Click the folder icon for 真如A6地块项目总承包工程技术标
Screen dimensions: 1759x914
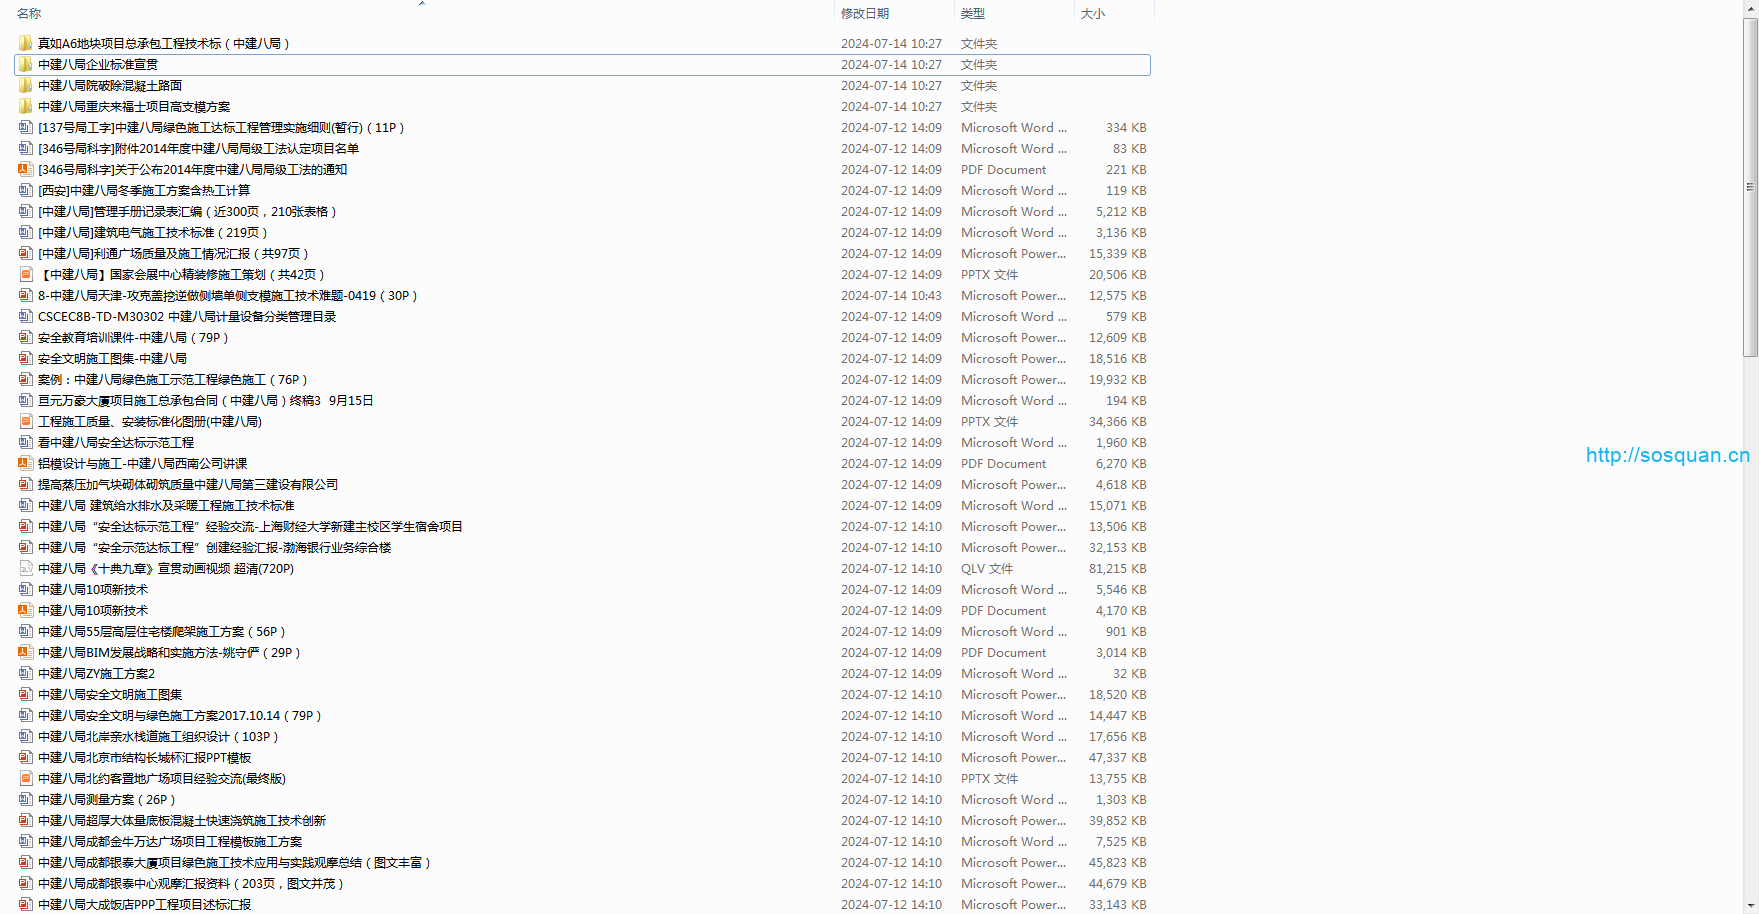pyautogui.click(x=26, y=43)
